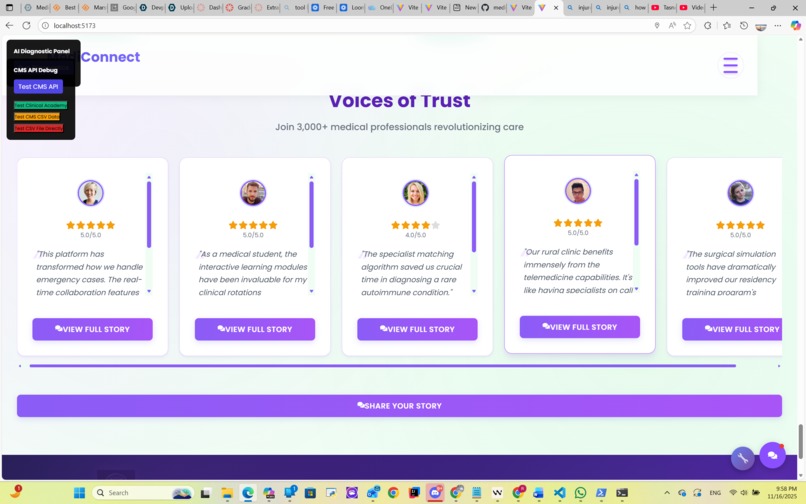Click the taskbar clock showing 9:58 PM
806x504 pixels.
(x=781, y=493)
